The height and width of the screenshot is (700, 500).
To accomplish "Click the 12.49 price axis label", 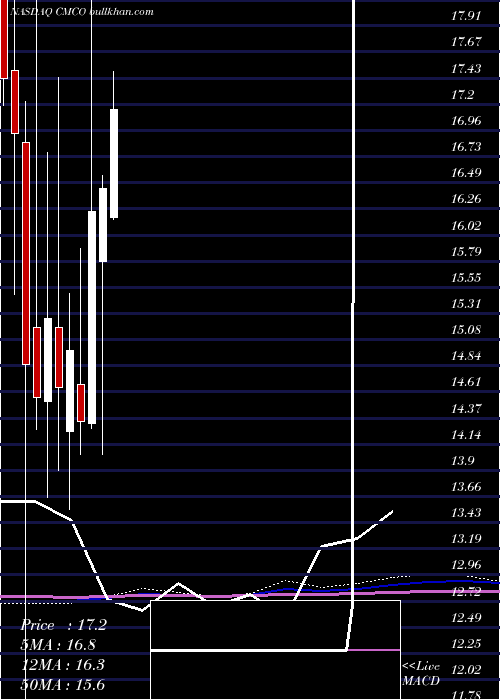I will 466,617.
